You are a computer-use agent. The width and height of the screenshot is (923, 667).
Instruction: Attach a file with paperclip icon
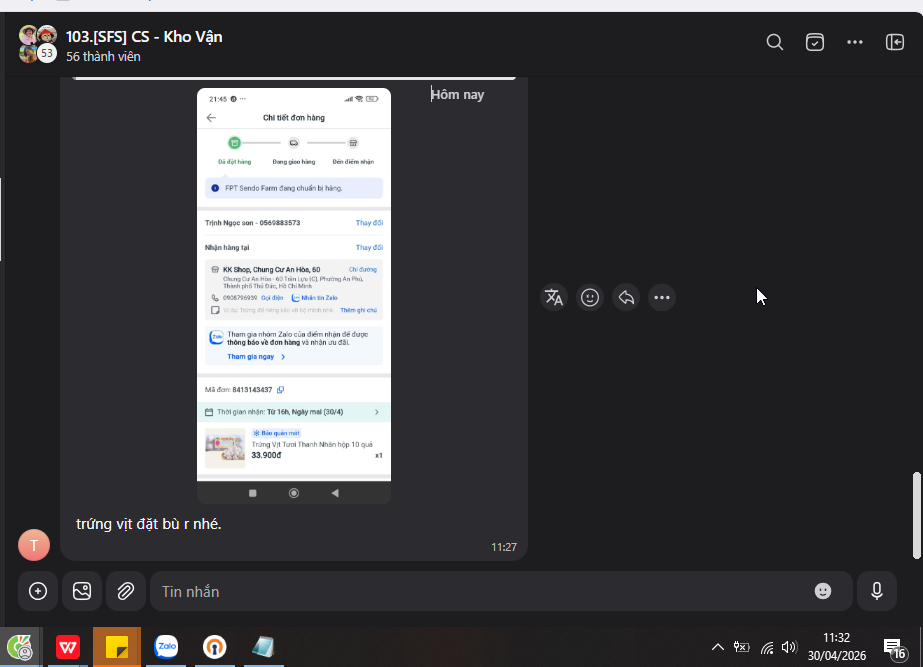coord(125,591)
